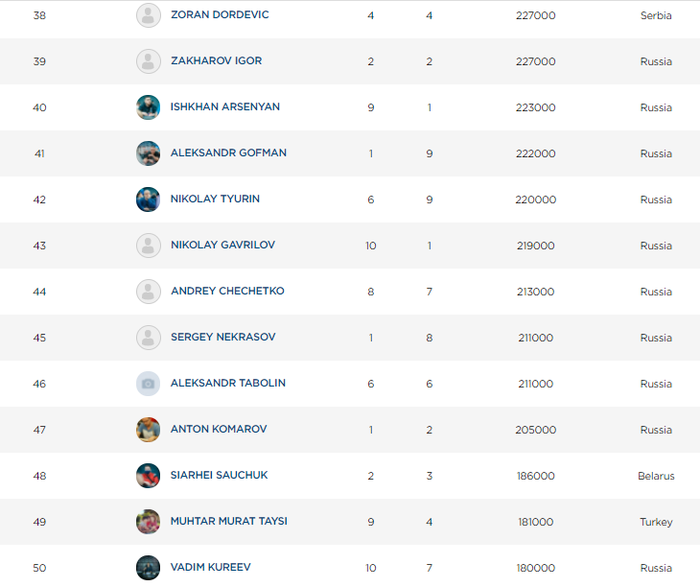
Task: Open Zoran Dordevic player link
Action: [219, 15]
